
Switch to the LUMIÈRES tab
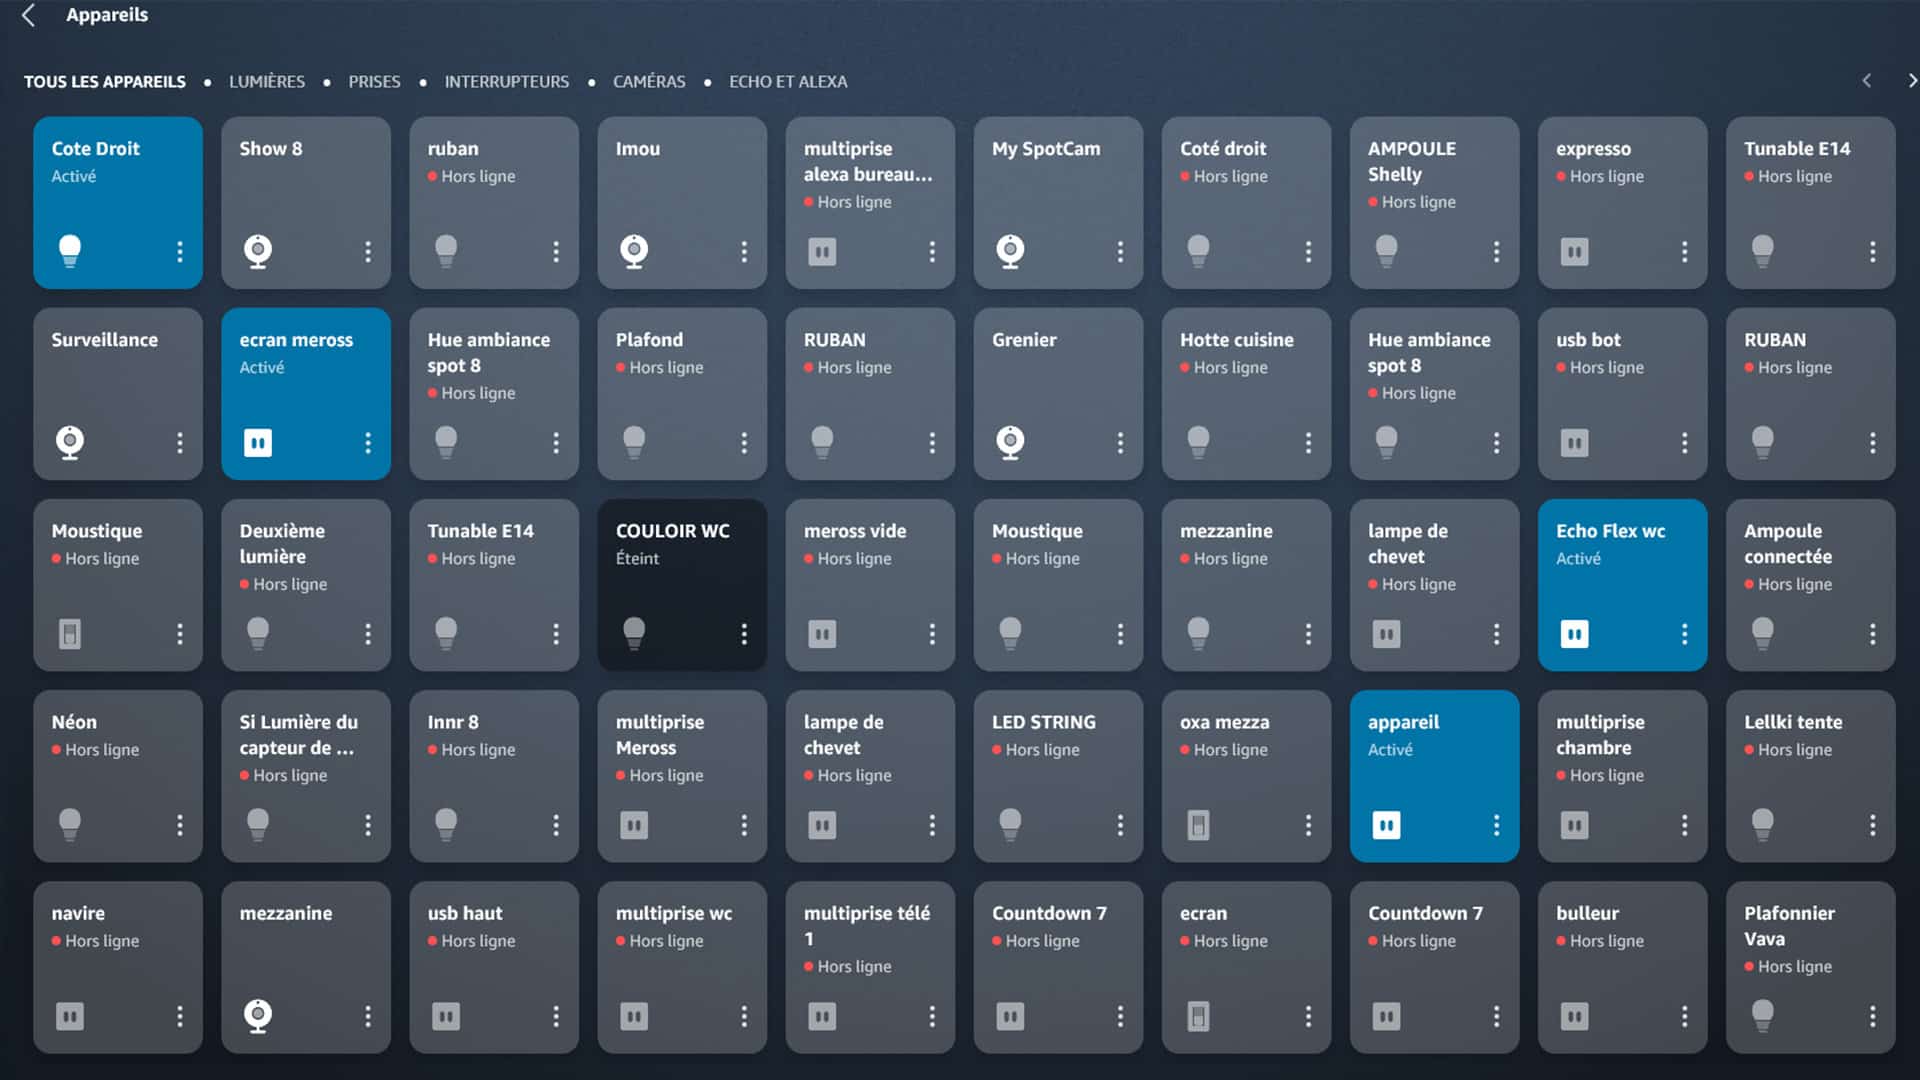(267, 82)
